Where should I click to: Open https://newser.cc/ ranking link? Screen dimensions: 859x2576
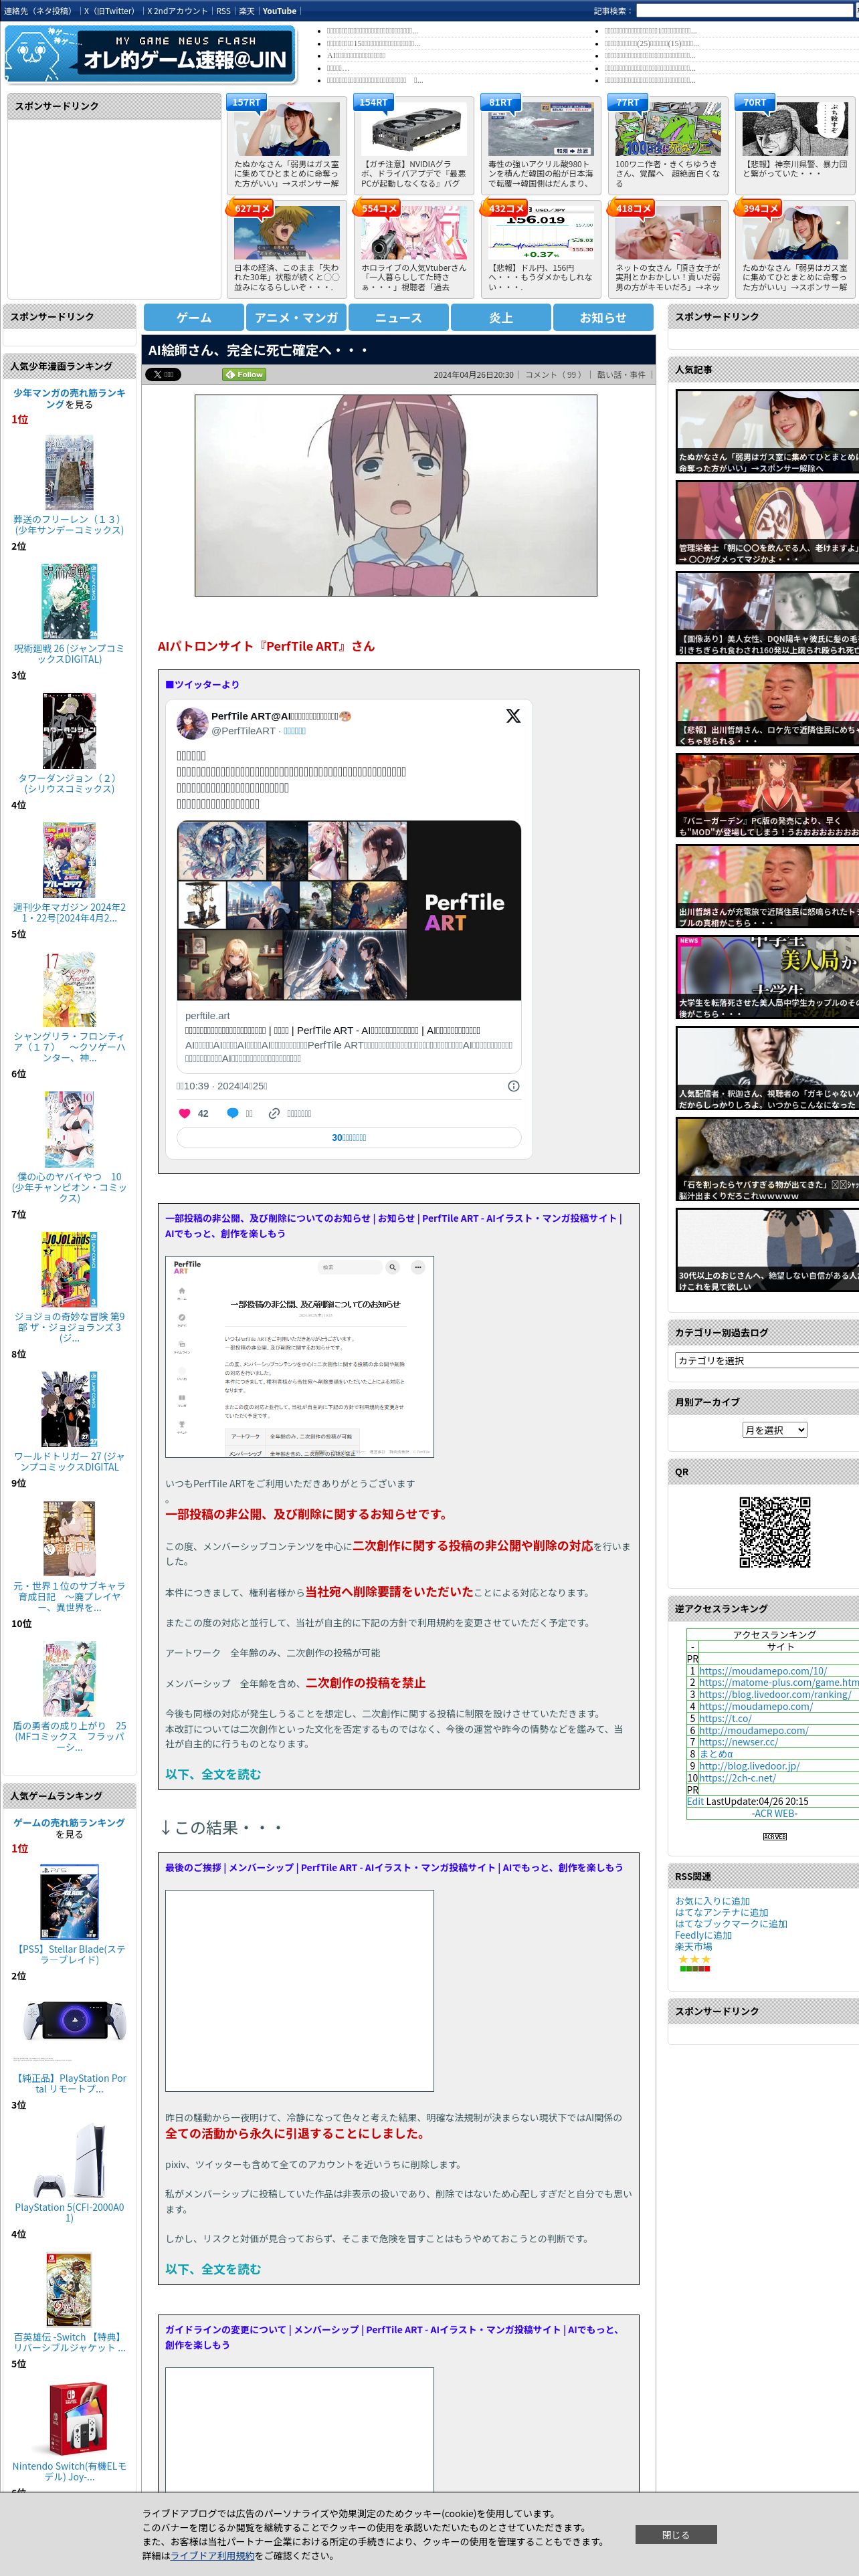[x=738, y=1741]
